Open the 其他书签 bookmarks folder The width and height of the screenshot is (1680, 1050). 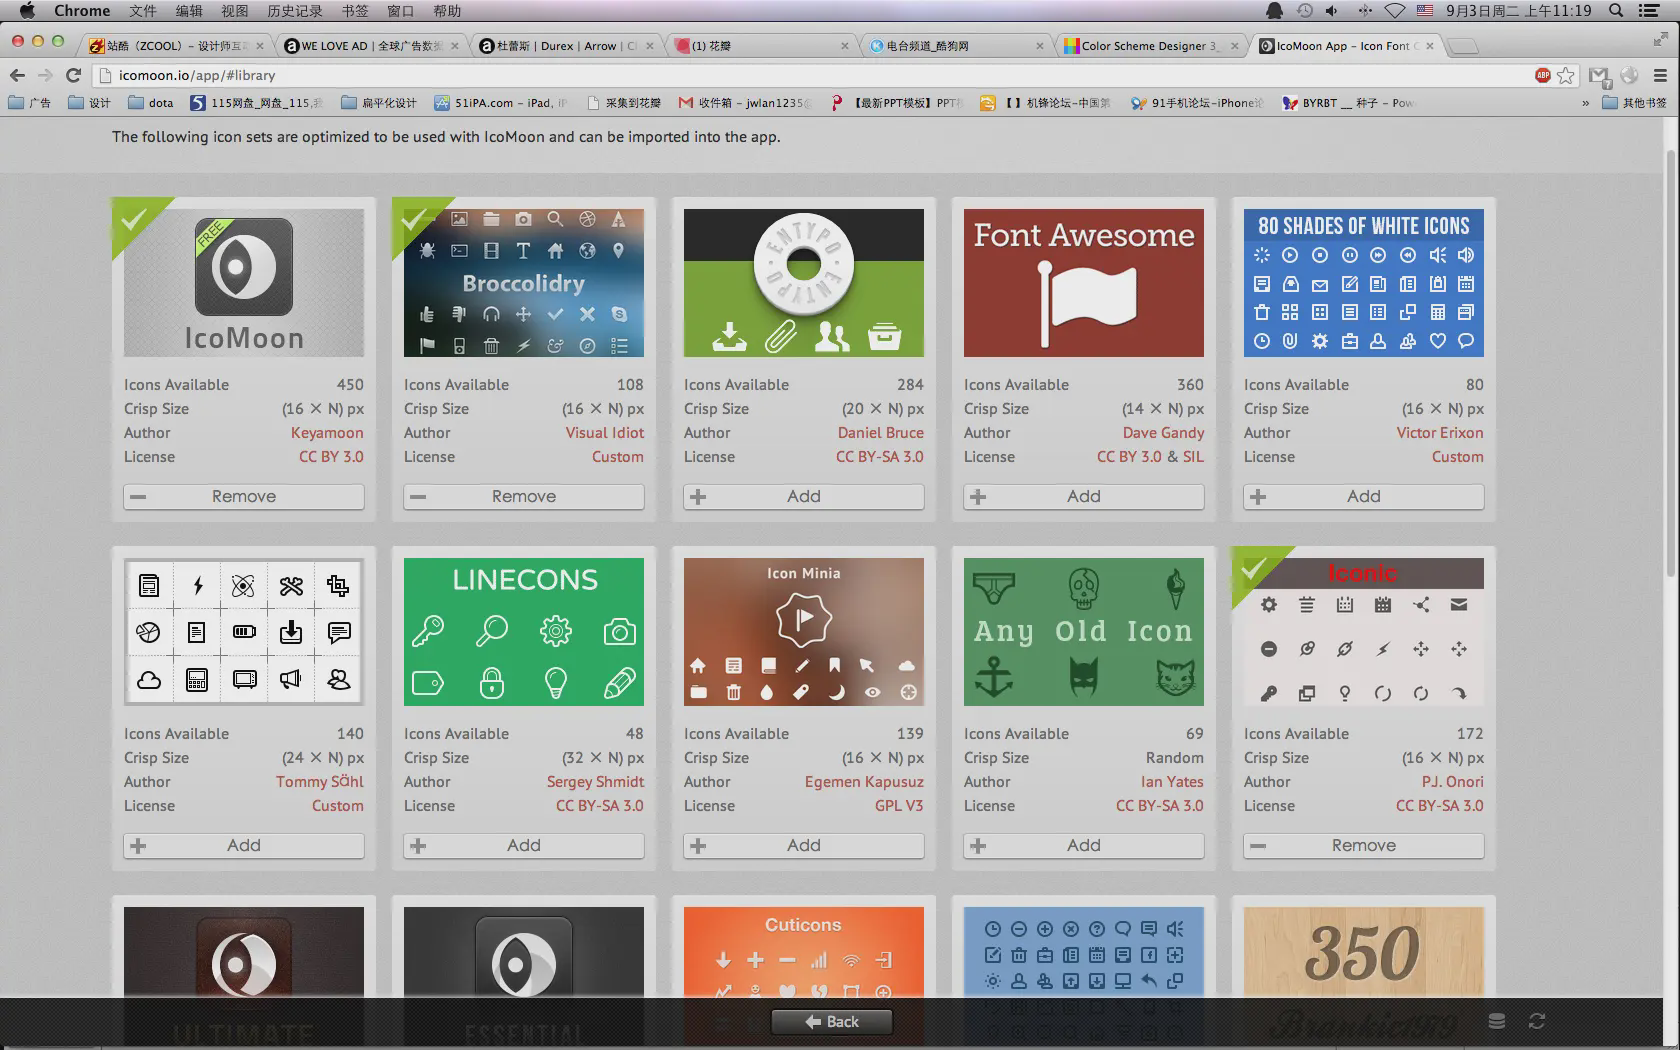click(x=1634, y=103)
